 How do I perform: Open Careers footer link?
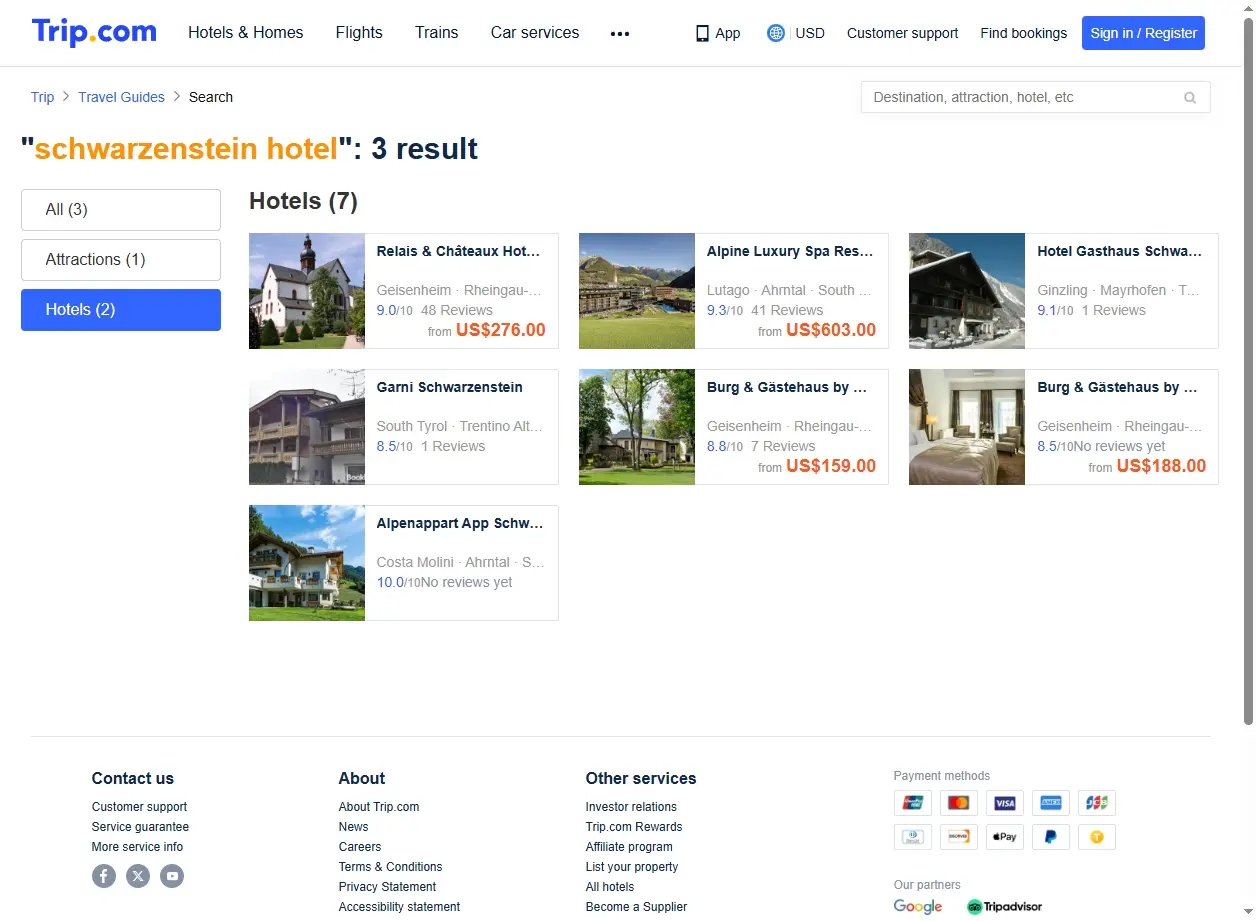(360, 847)
